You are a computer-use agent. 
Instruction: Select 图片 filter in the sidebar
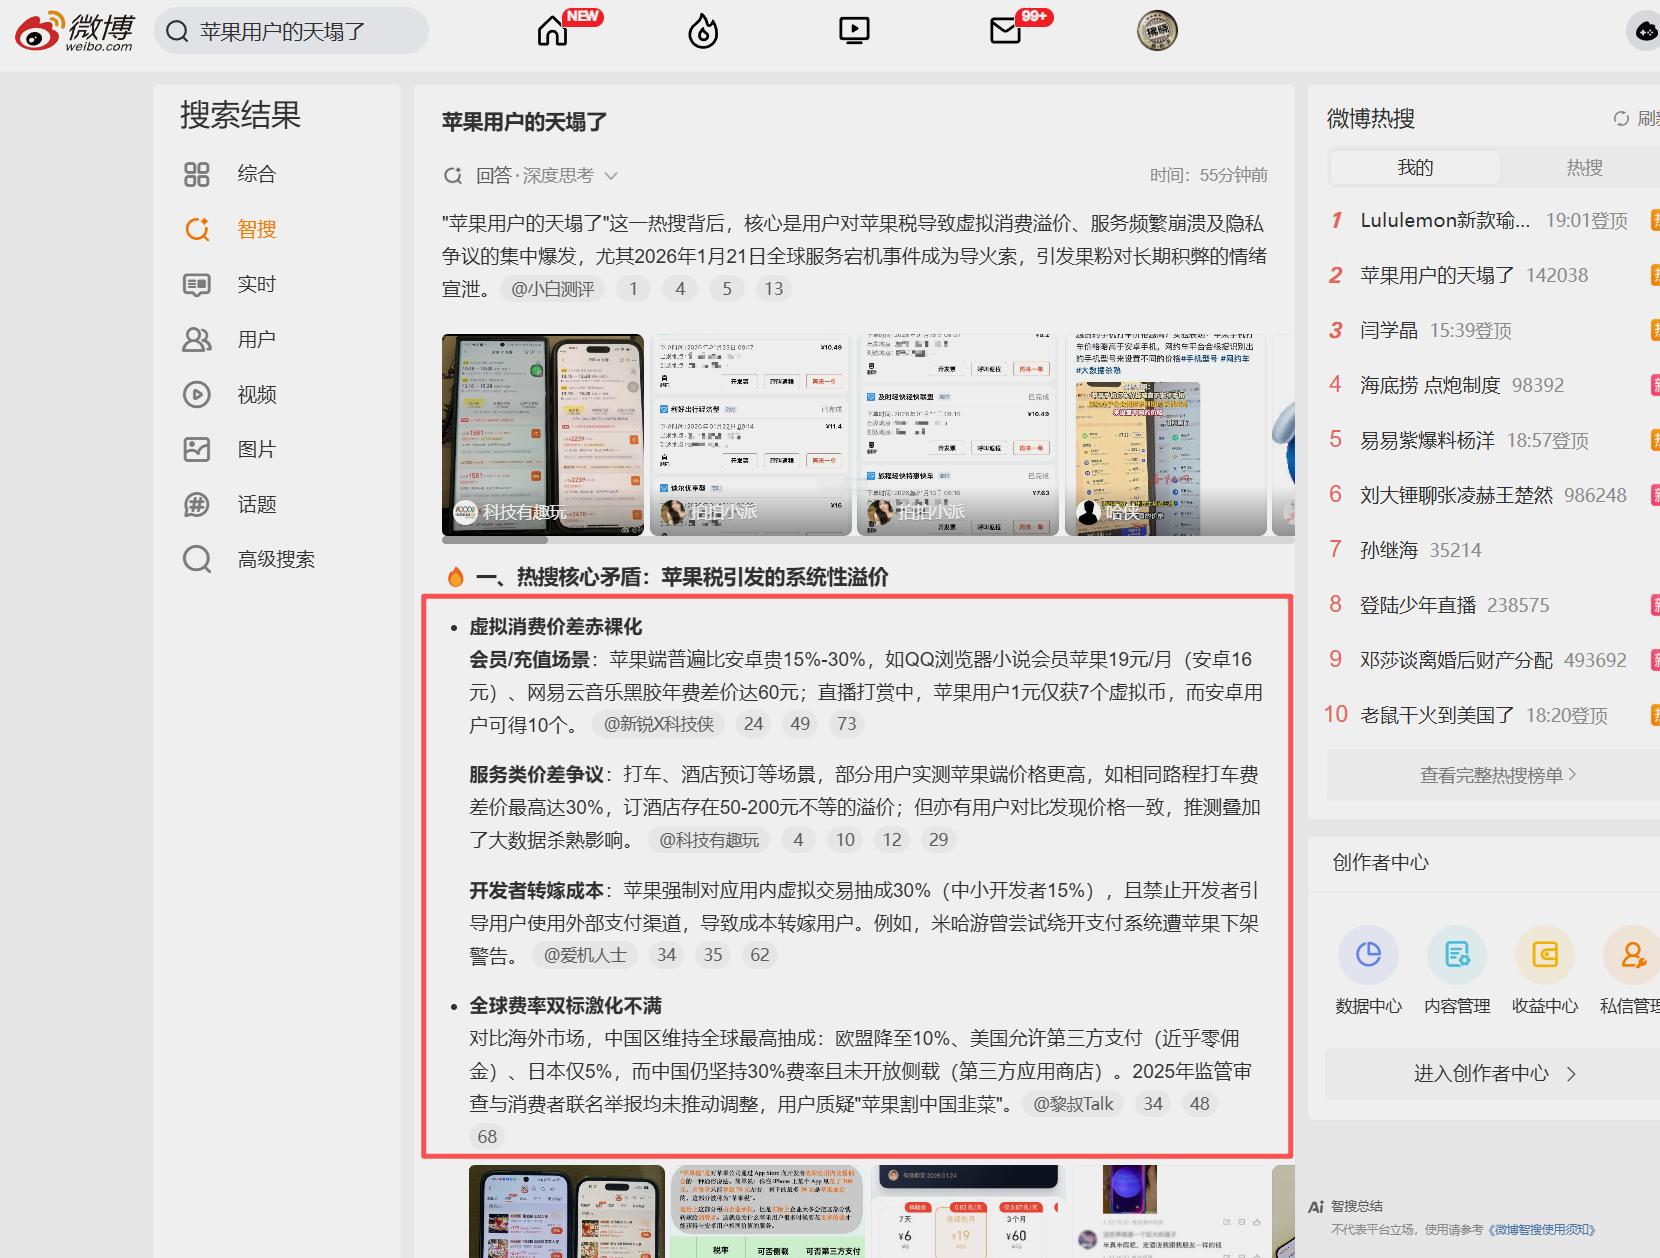[256, 449]
